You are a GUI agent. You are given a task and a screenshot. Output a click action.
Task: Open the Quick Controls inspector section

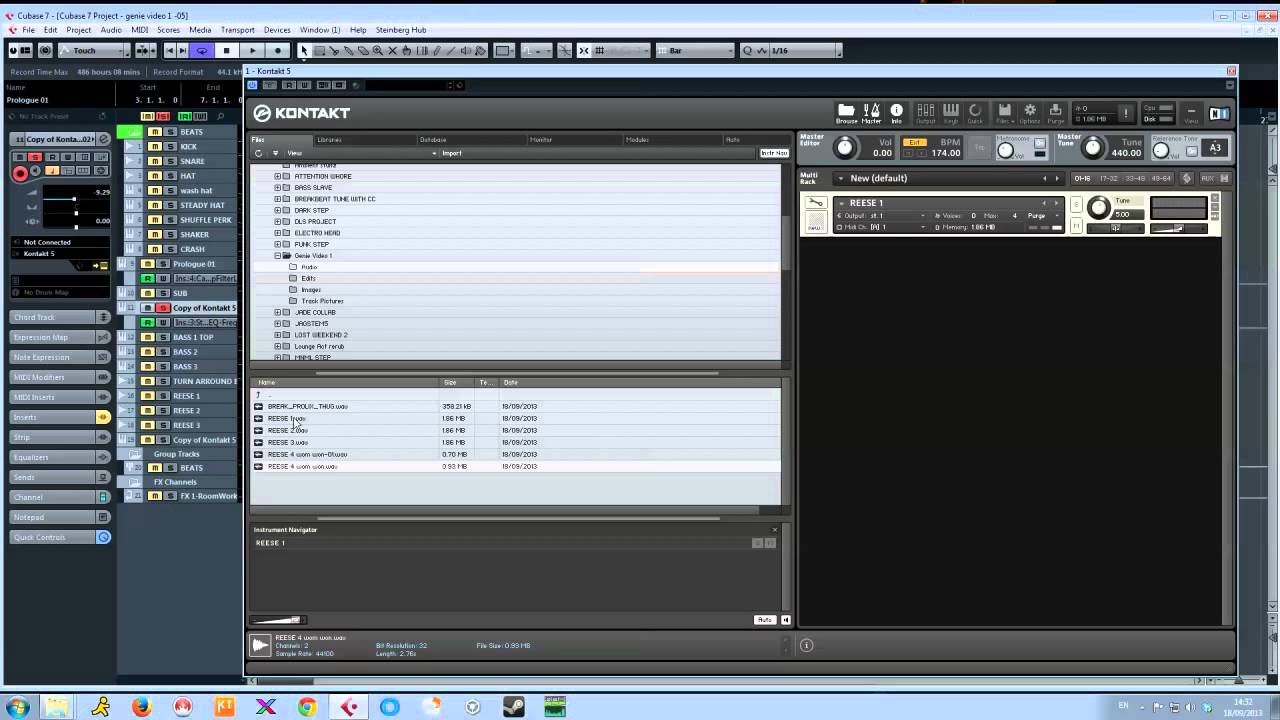[x=60, y=537]
